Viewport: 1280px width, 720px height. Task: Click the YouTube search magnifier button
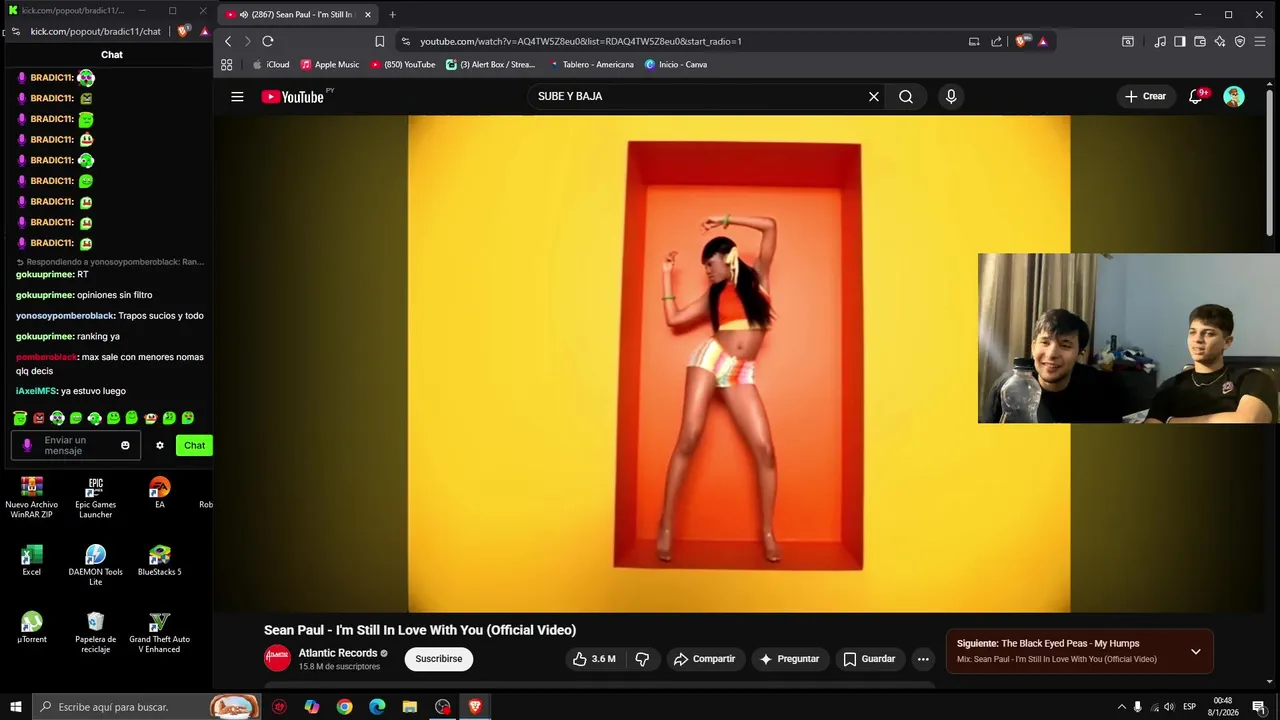(906, 97)
